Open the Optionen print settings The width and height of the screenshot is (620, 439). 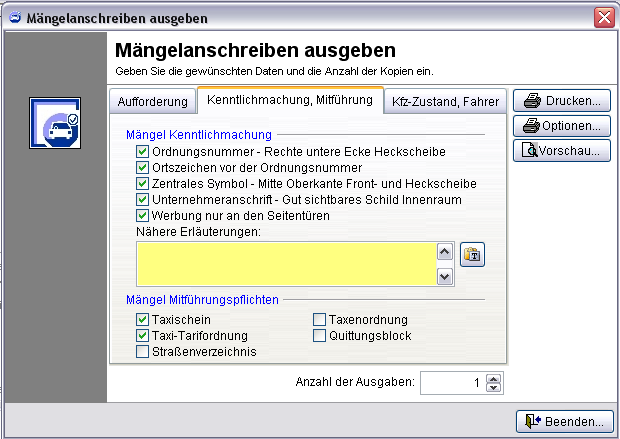(x=562, y=126)
